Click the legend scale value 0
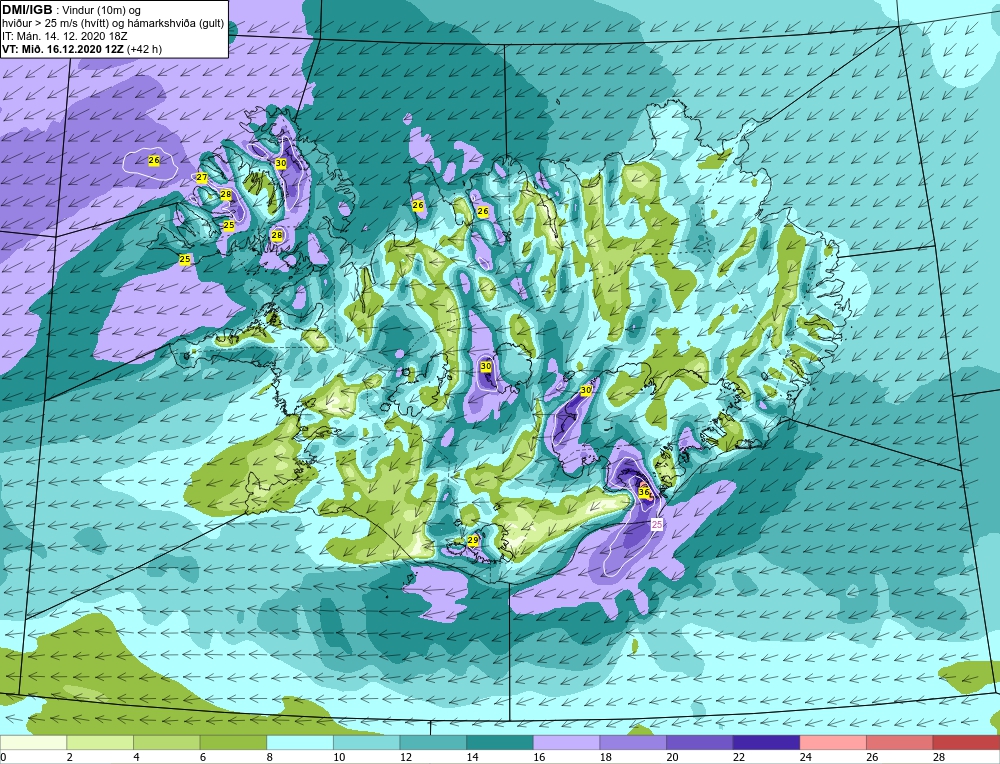The width and height of the screenshot is (1000, 764). [x=3, y=757]
